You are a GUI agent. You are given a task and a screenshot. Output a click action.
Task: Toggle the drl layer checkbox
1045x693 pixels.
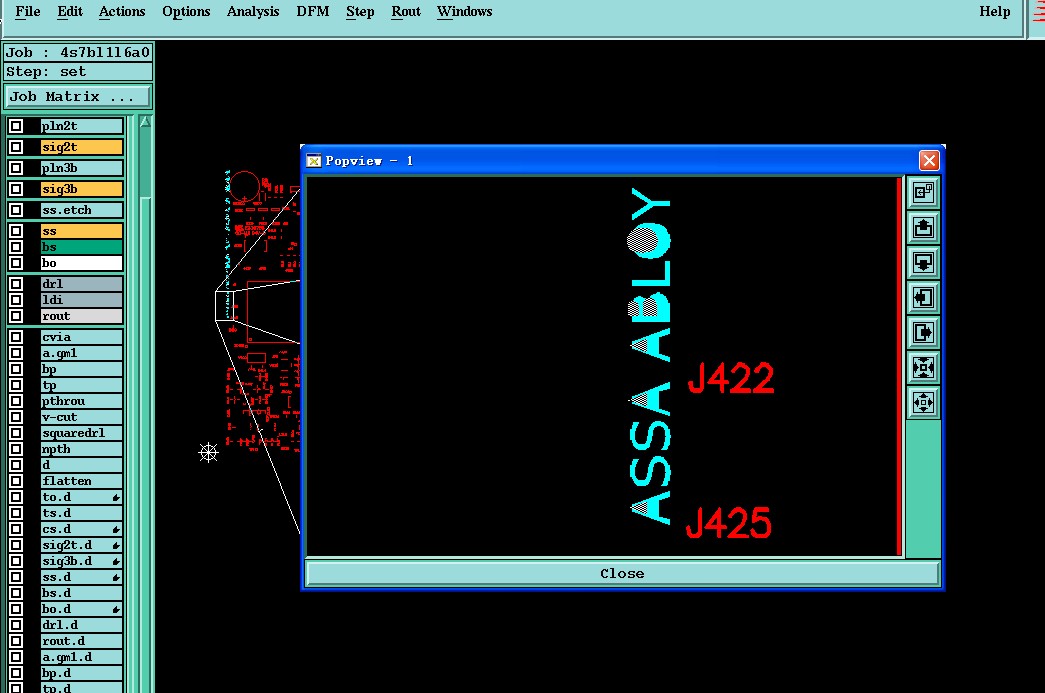[x=16, y=284]
